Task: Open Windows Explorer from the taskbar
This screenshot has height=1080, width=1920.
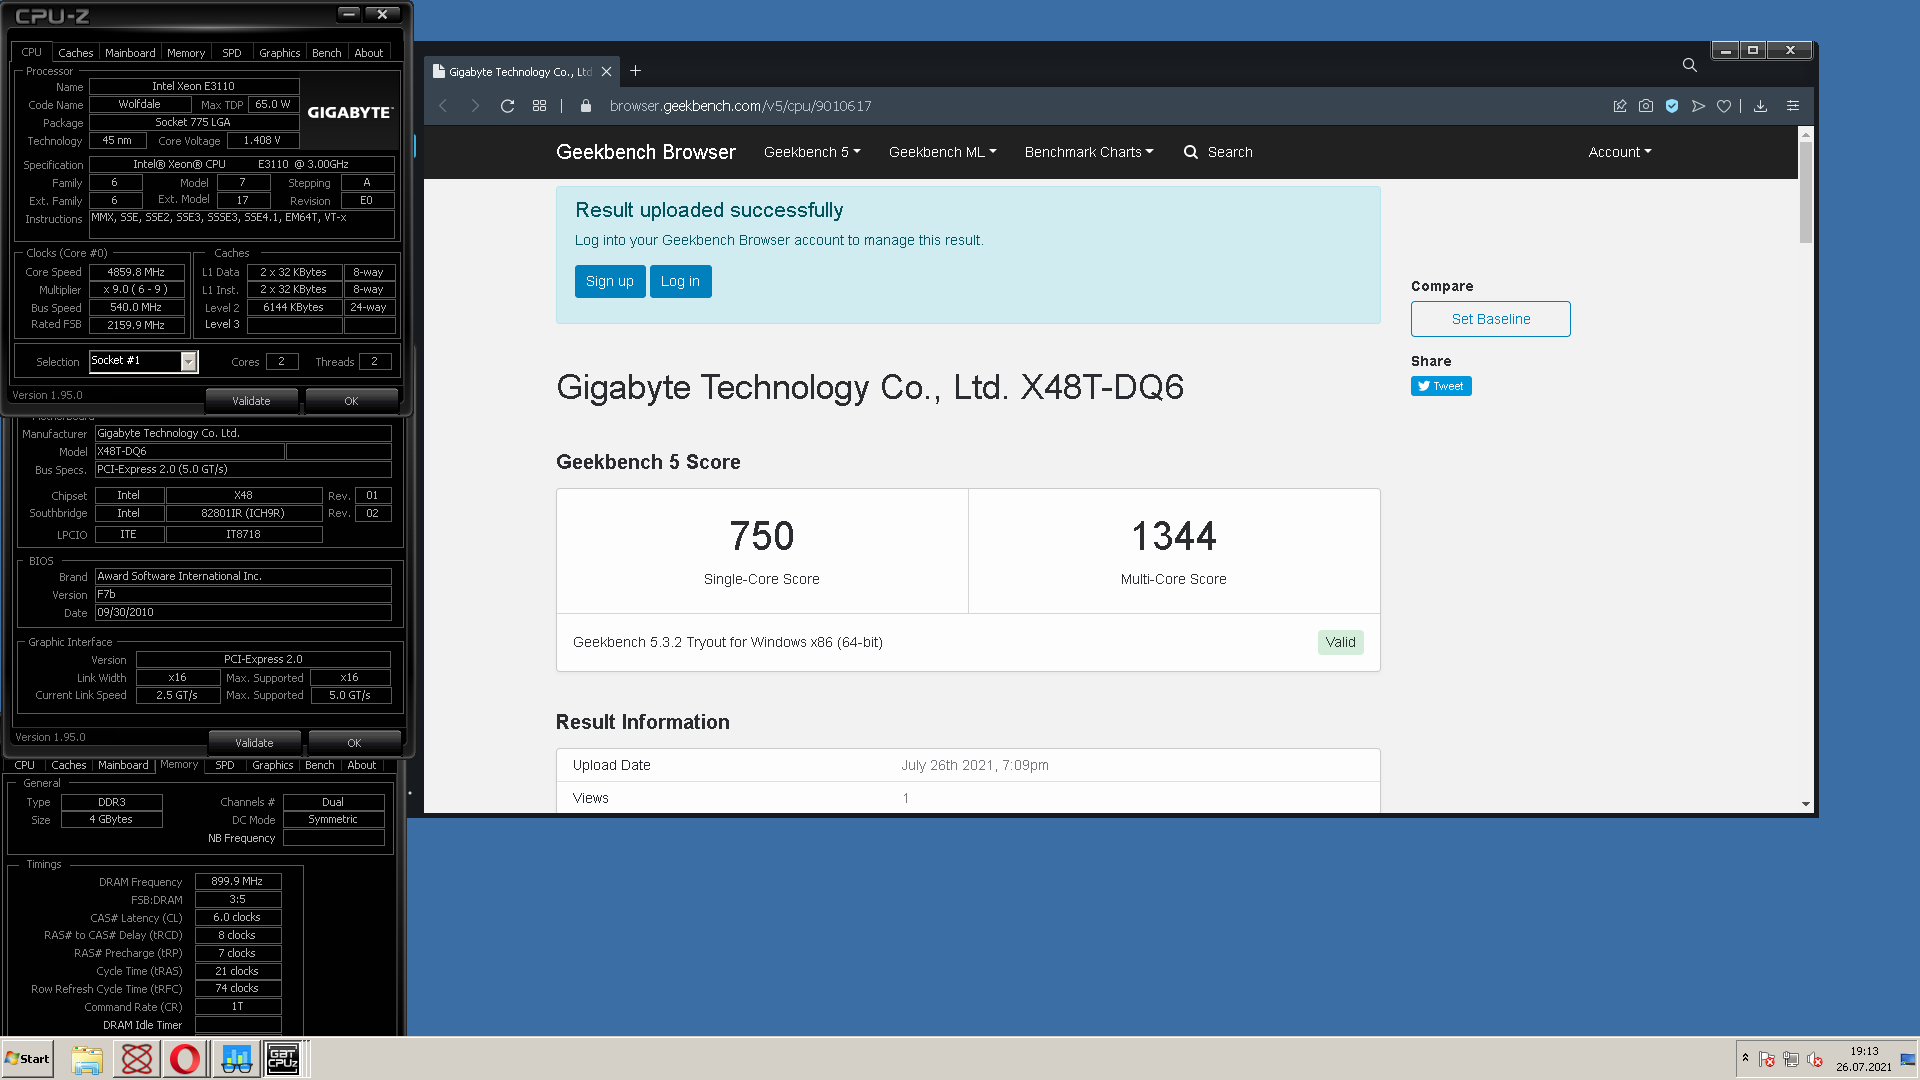Action: tap(87, 1059)
